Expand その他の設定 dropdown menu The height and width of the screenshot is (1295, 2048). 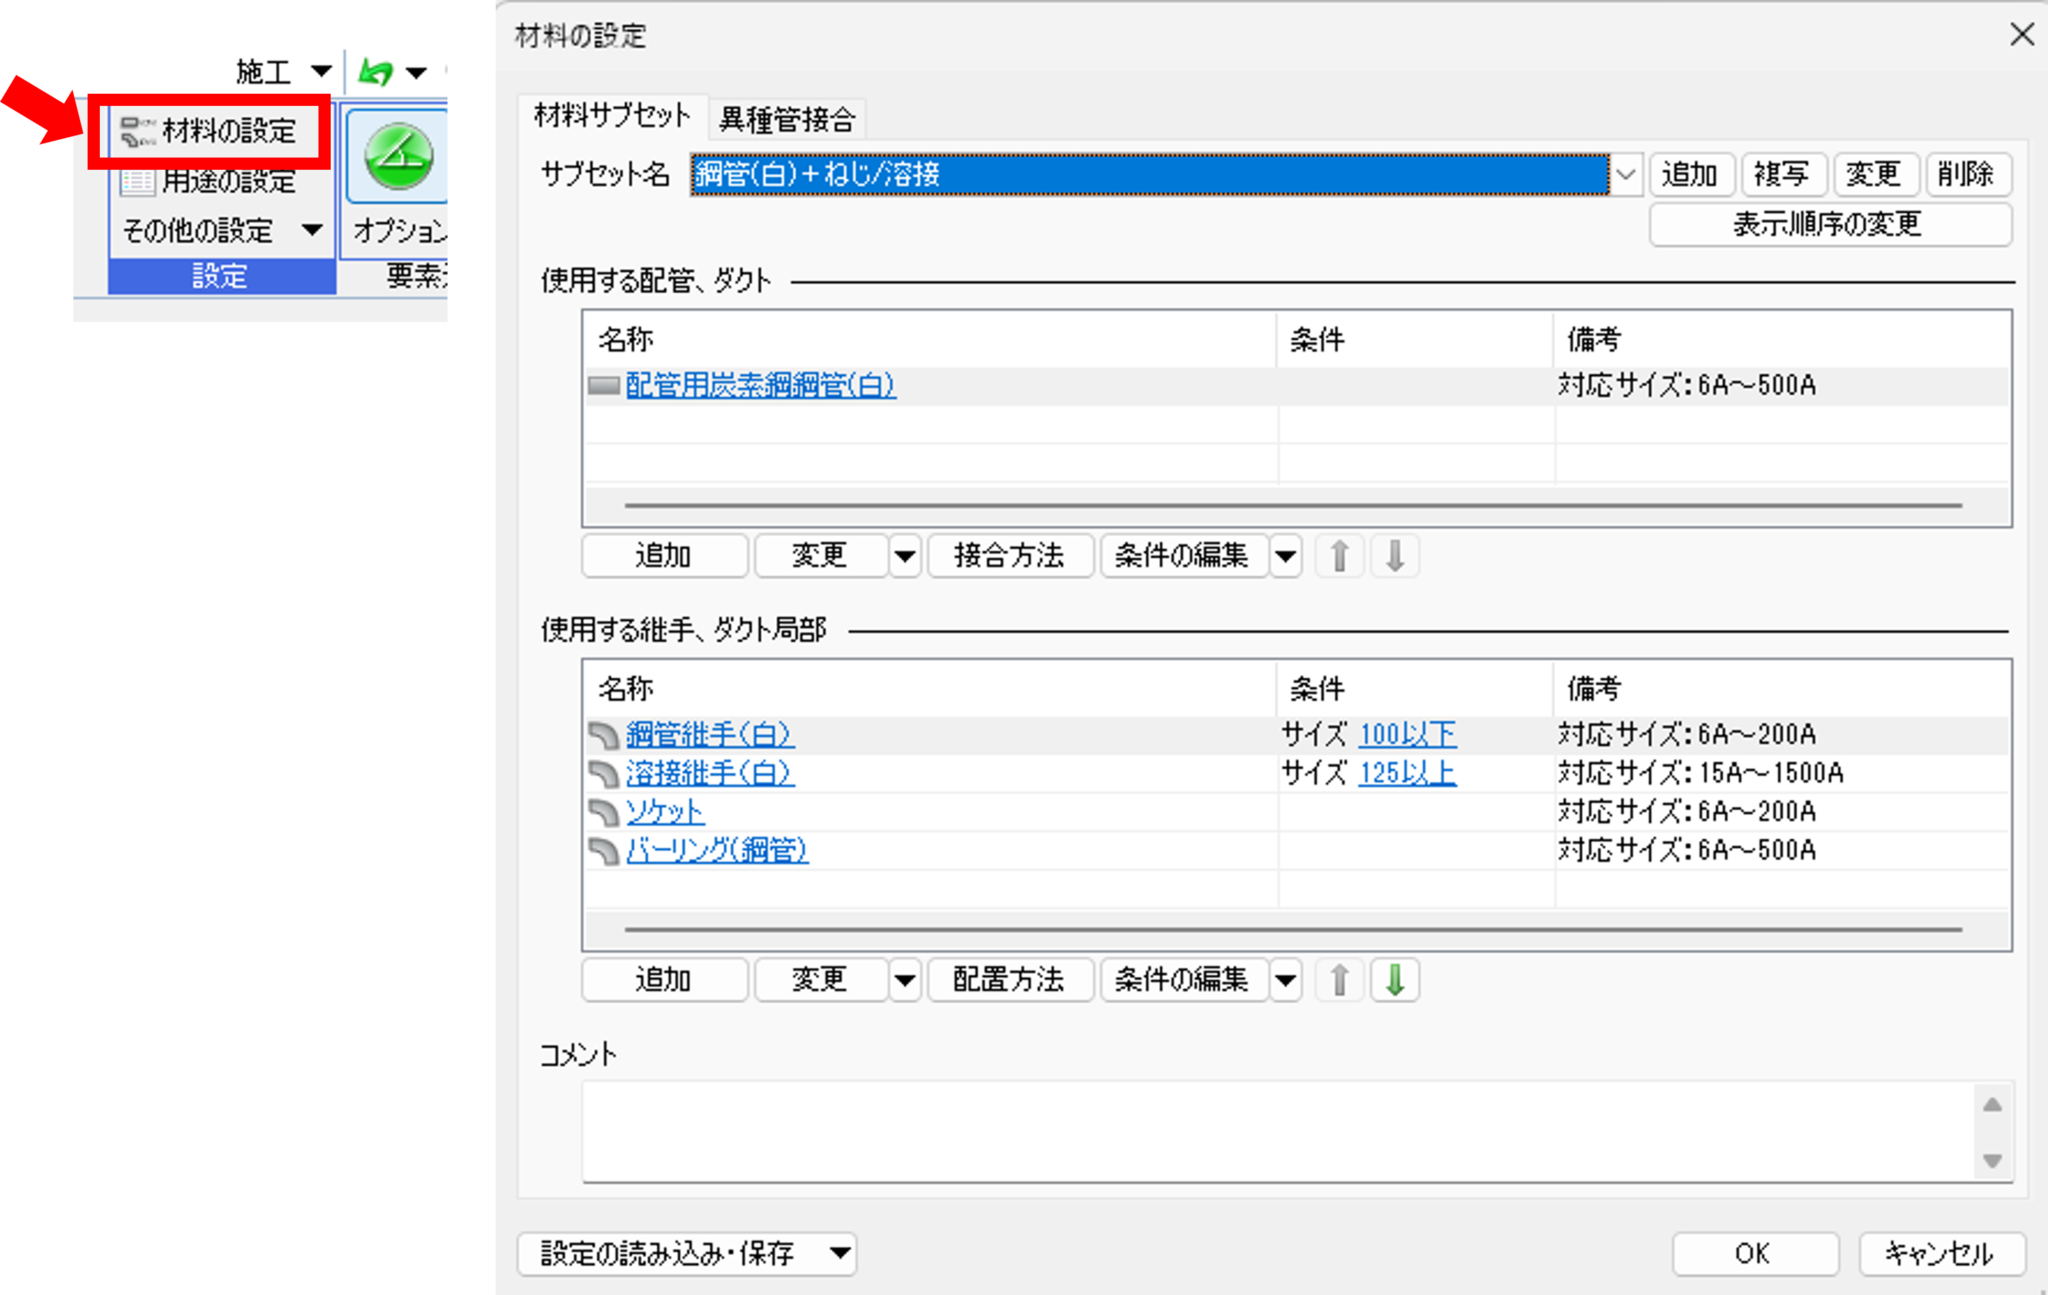[222, 231]
